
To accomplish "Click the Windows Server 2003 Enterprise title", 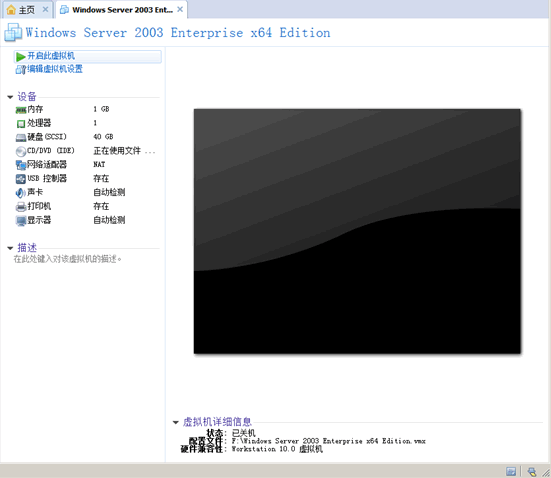I will point(178,33).
